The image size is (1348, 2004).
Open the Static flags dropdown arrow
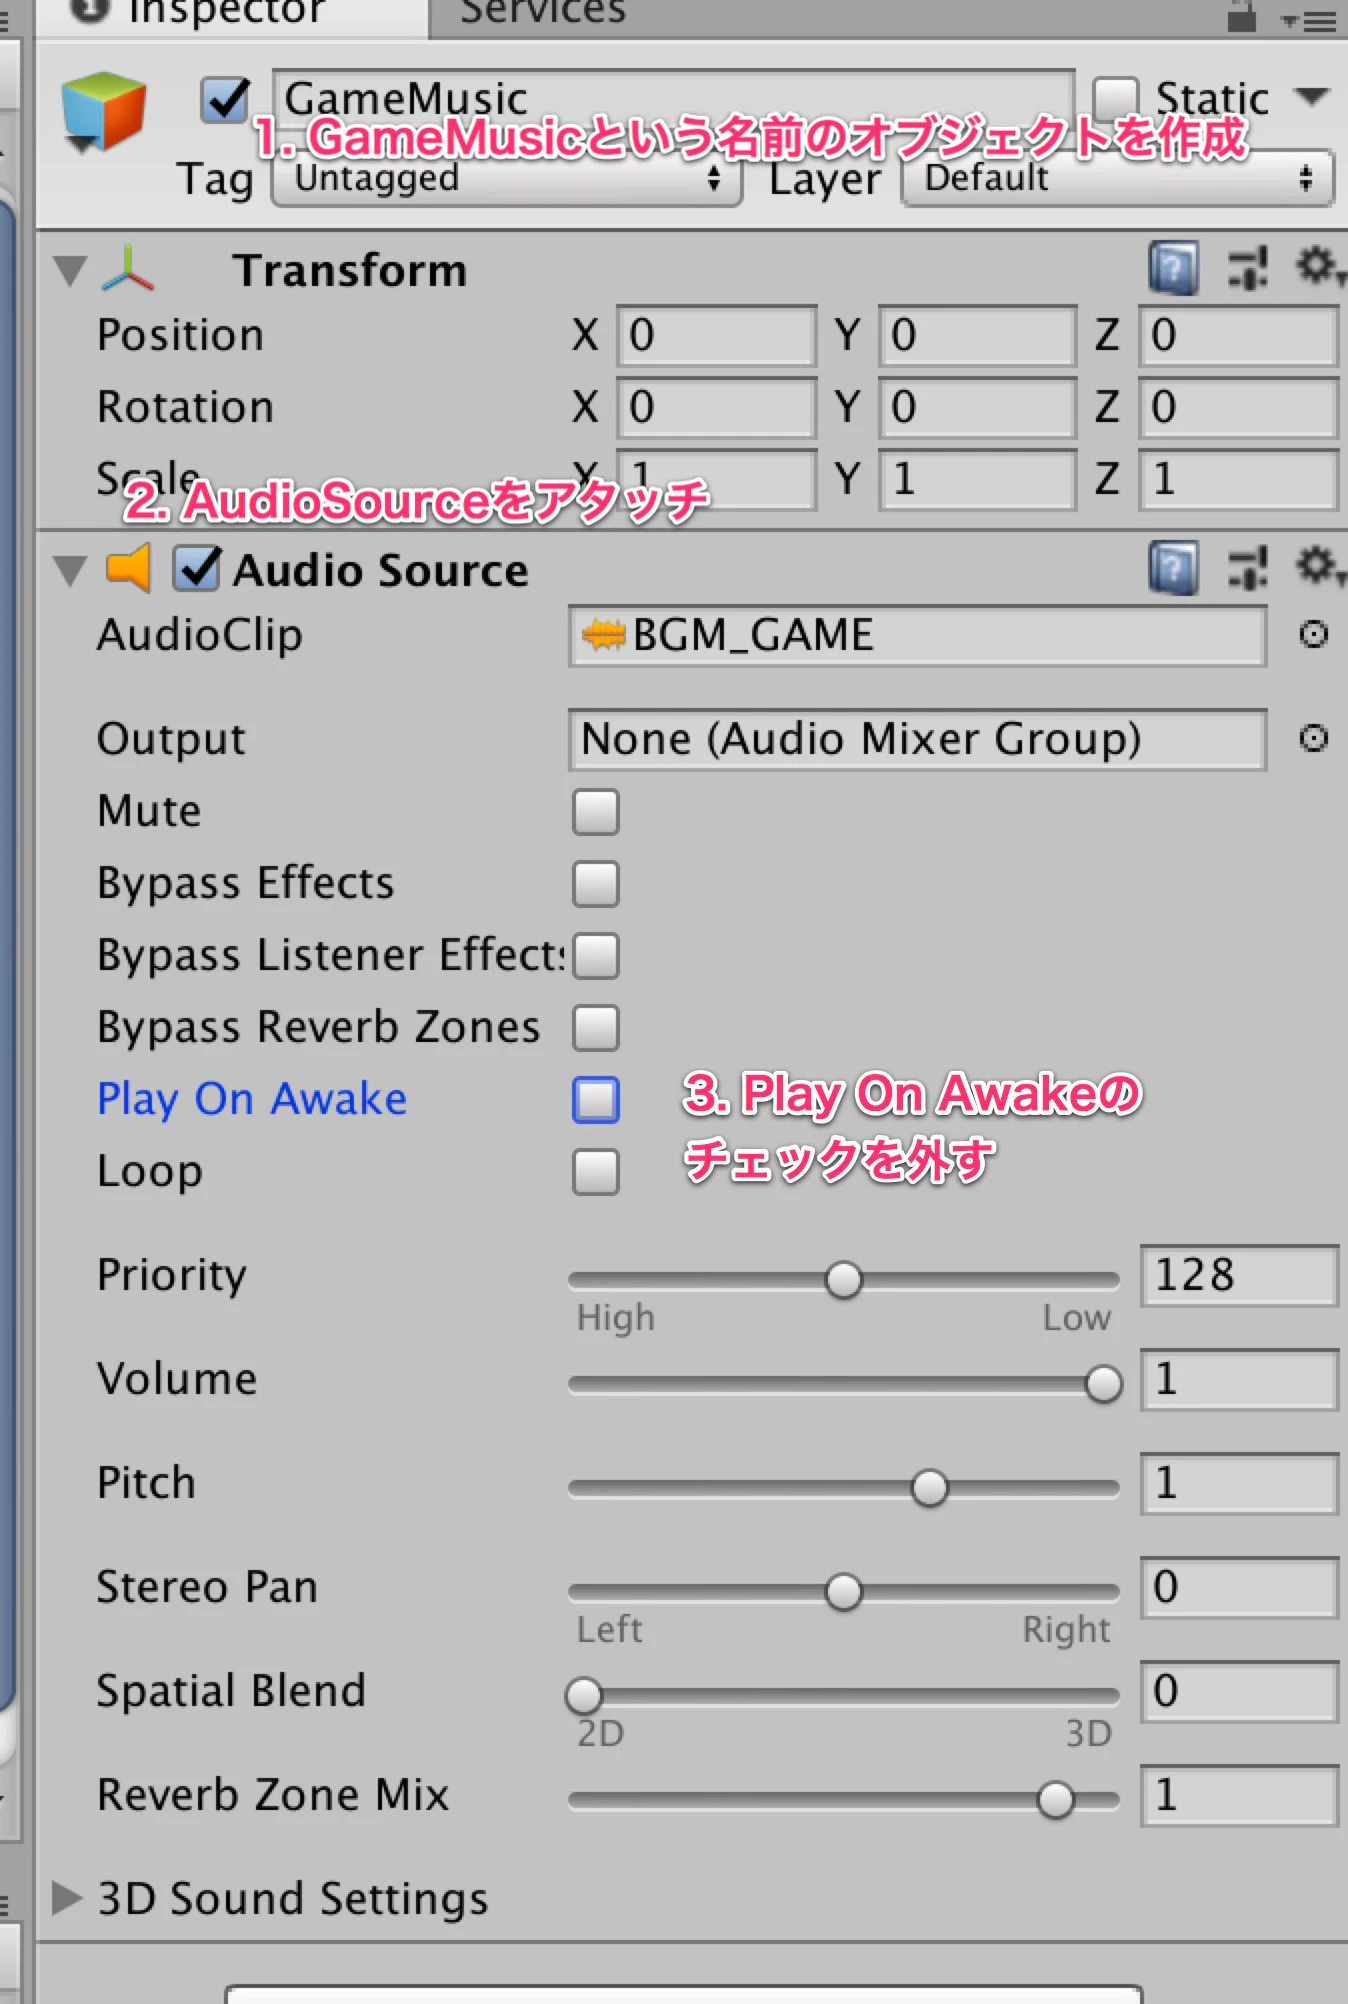tap(1311, 97)
